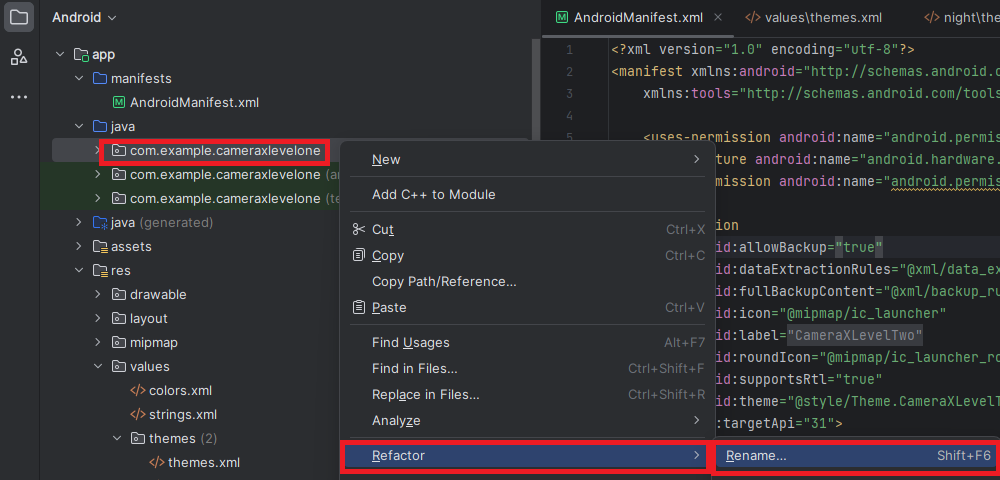1000x480 pixels.
Task: Collapse the app module node
Action: (x=59, y=55)
